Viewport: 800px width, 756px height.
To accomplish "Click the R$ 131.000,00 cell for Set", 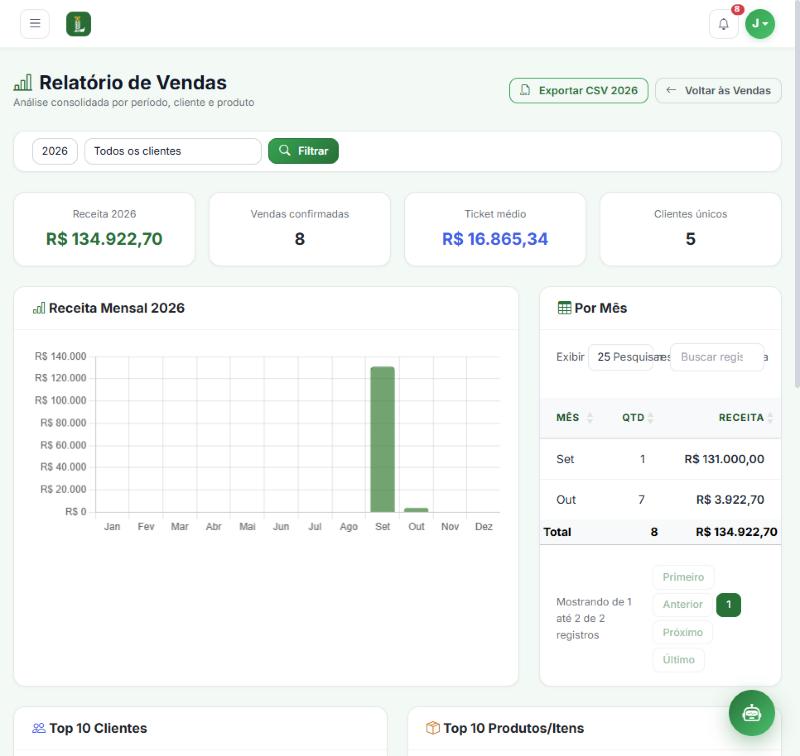I will point(724,459).
